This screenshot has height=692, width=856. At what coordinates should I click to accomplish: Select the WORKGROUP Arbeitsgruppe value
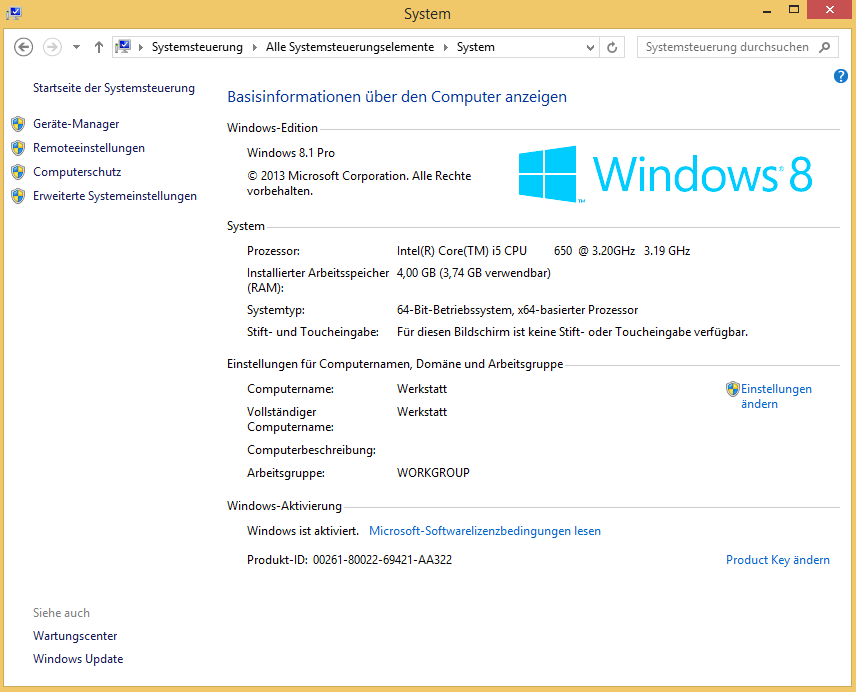pyautogui.click(x=433, y=473)
